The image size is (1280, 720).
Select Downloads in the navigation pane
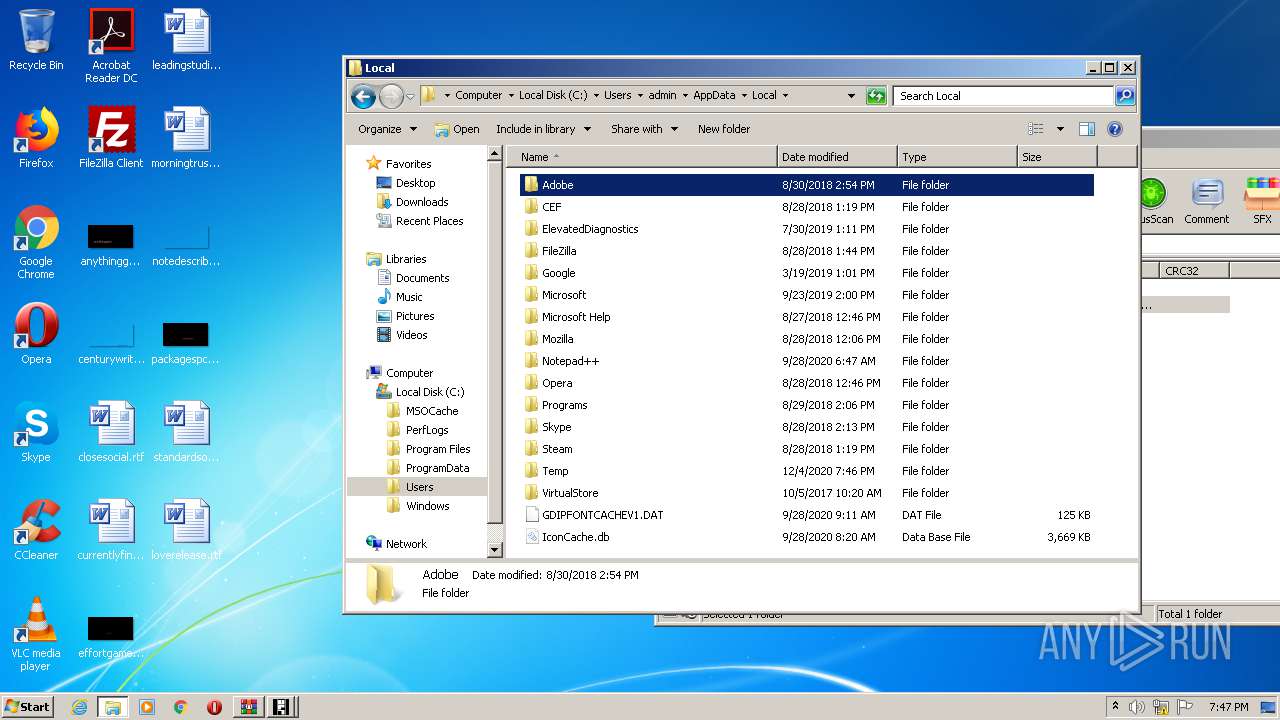tap(421, 202)
